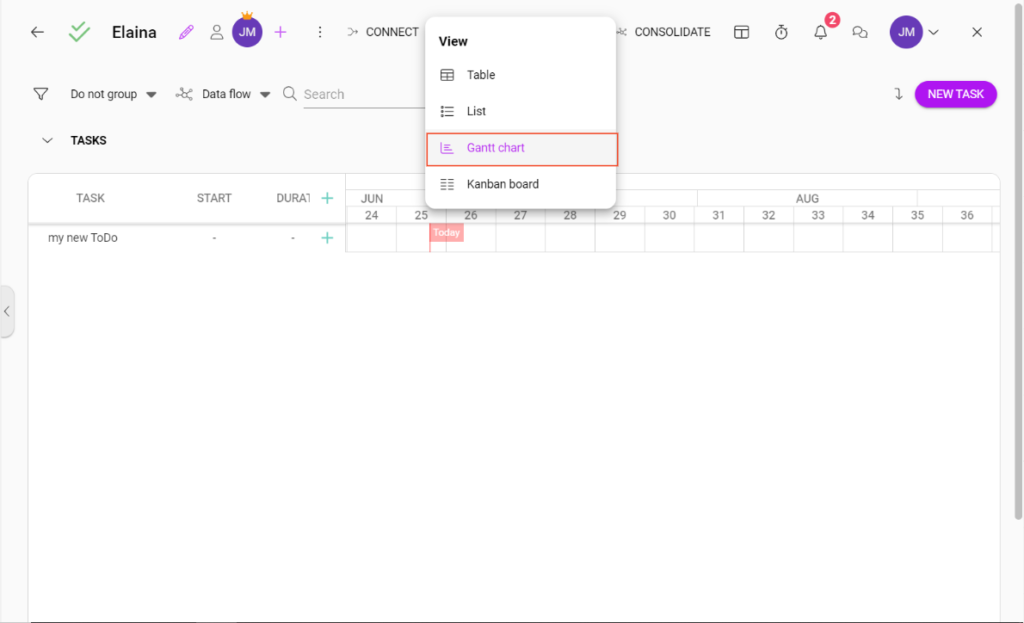
Task: Switch the view to Gantt chart
Action: [x=496, y=147]
